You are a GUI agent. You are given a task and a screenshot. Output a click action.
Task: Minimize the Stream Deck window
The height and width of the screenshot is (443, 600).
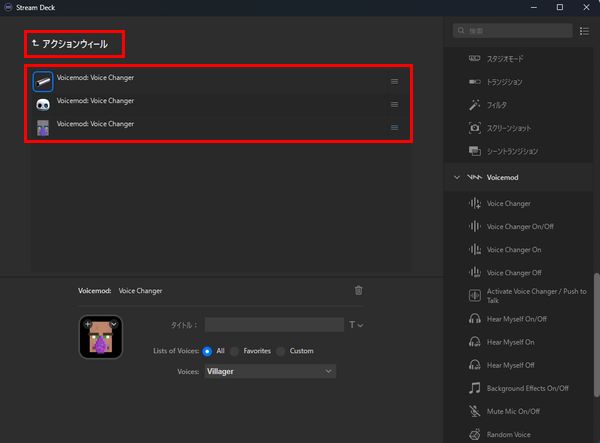tap(534, 7)
